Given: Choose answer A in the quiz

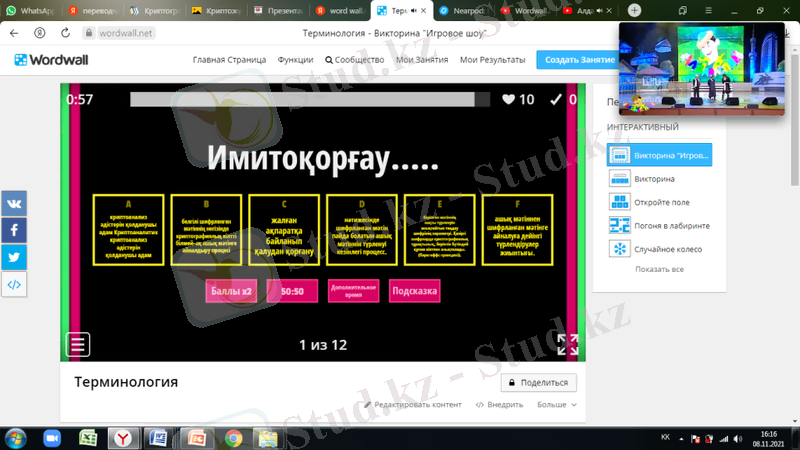Looking at the screenshot, I should tap(128, 230).
